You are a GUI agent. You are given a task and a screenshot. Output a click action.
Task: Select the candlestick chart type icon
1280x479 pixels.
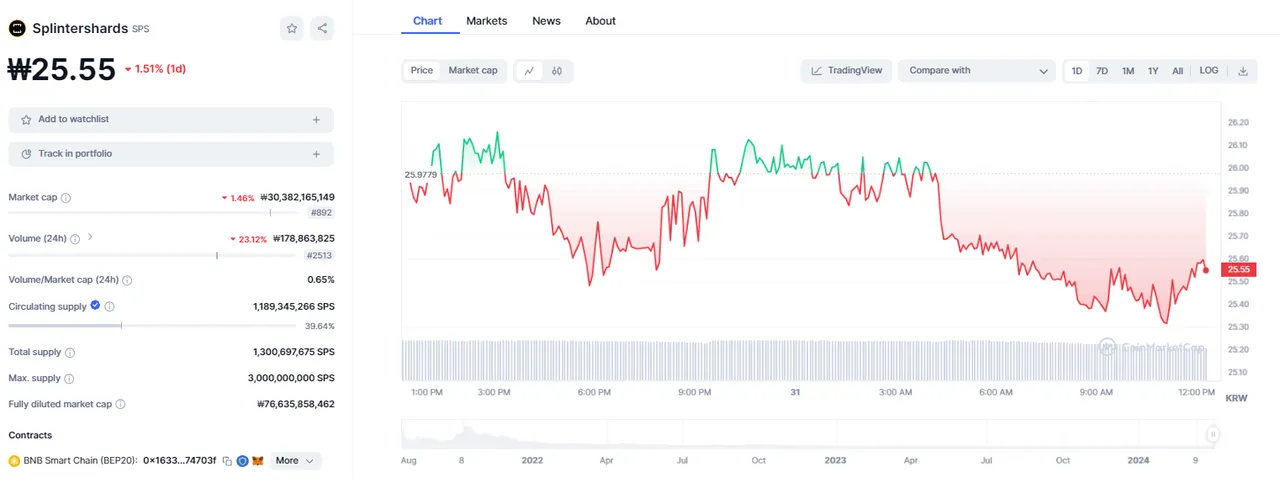tap(557, 71)
